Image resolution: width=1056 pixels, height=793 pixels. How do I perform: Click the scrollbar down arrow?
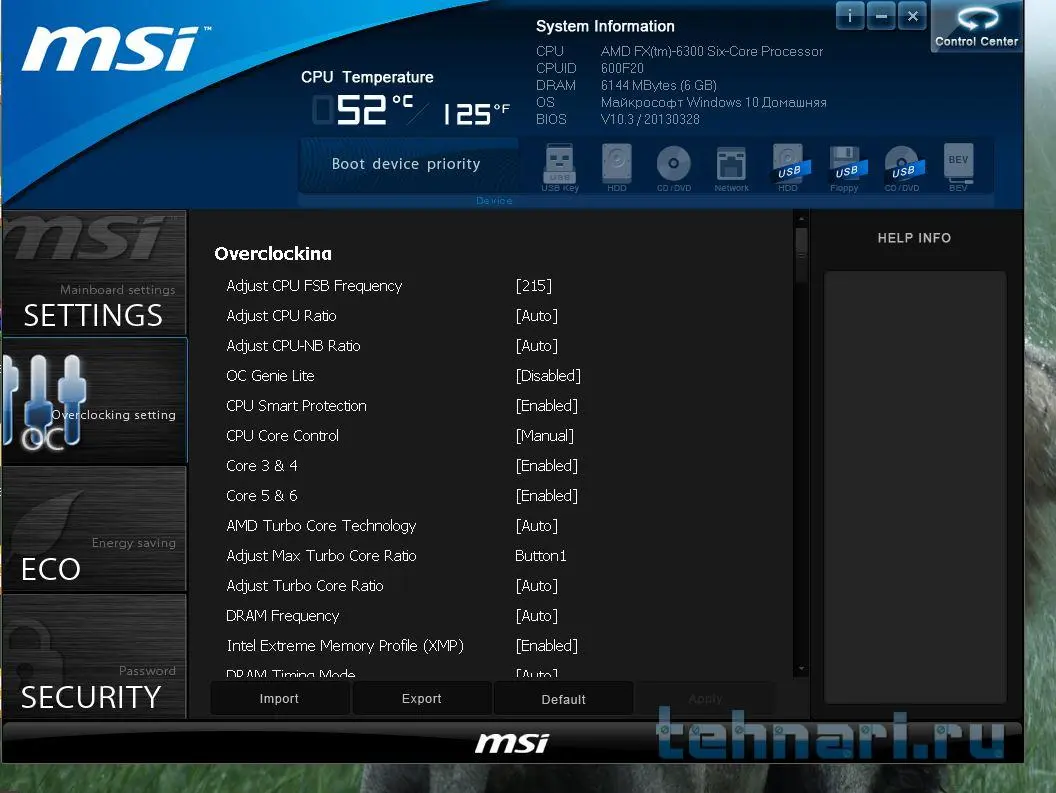[x=801, y=669]
